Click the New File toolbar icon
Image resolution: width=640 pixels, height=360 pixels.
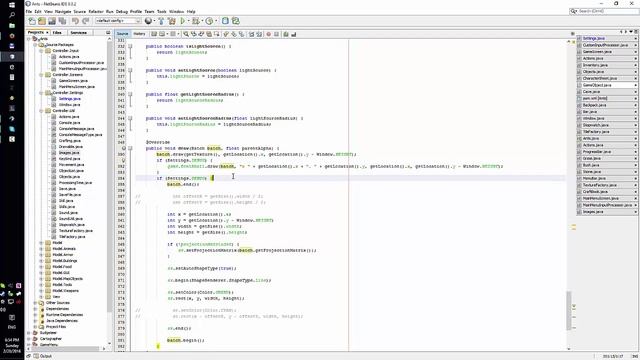pos(32,21)
